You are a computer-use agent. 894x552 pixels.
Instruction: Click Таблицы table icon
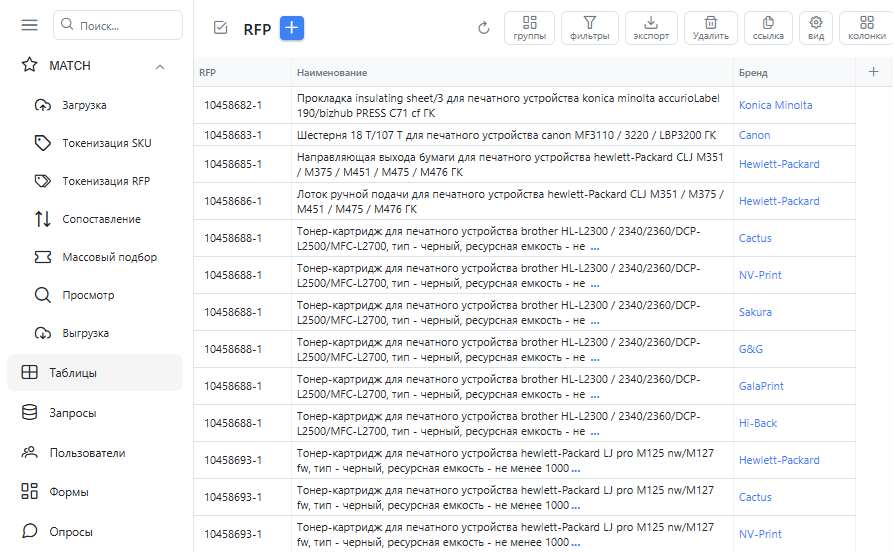29,372
